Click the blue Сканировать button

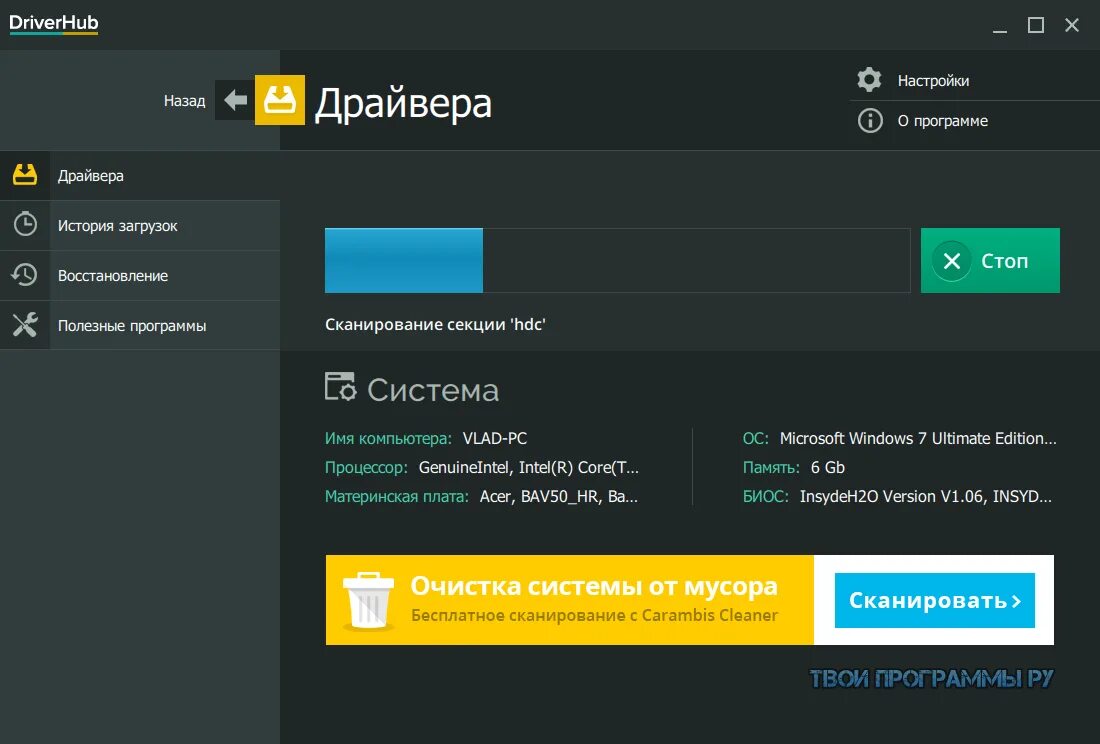(x=934, y=600)
